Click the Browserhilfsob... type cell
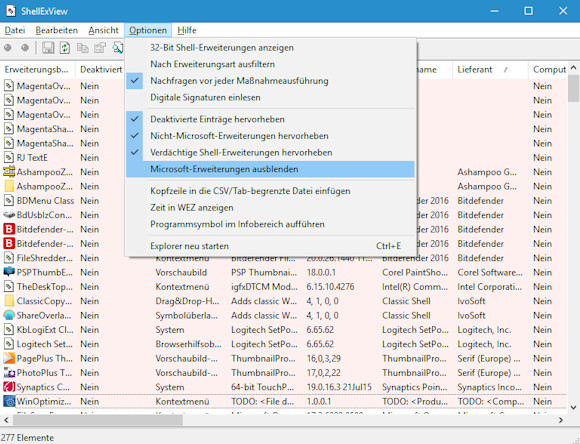Viewport: 580px width, 444px height. tap(189, 344)
